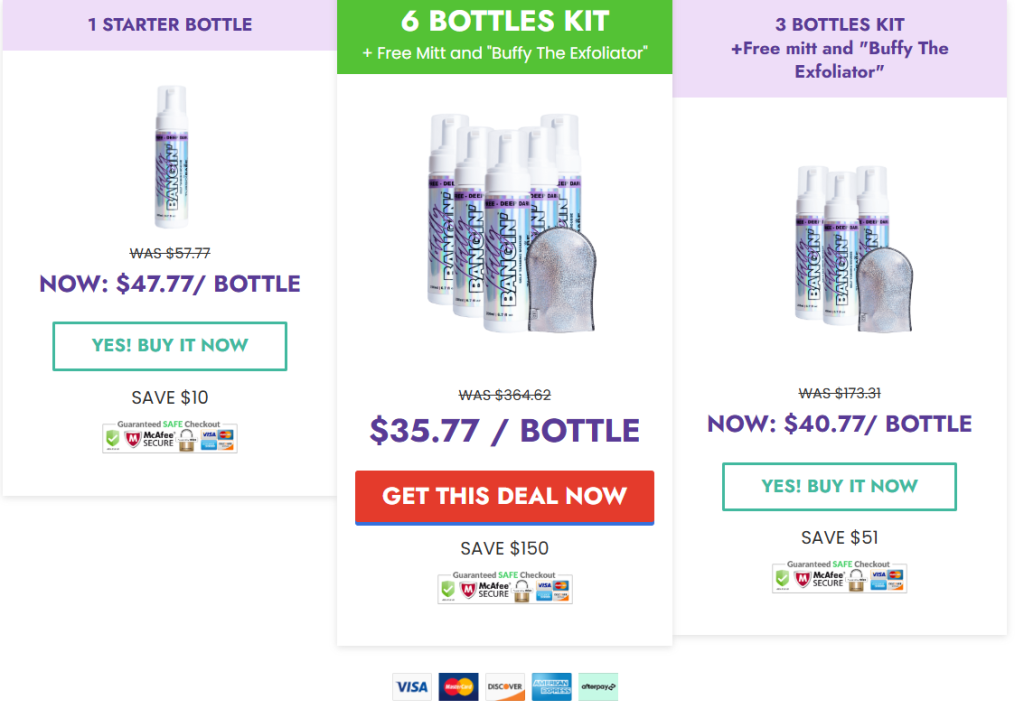Click the 1 STARTER BOTTLE header
Screen dimensions: 1024x709
[x=170, y=25]
